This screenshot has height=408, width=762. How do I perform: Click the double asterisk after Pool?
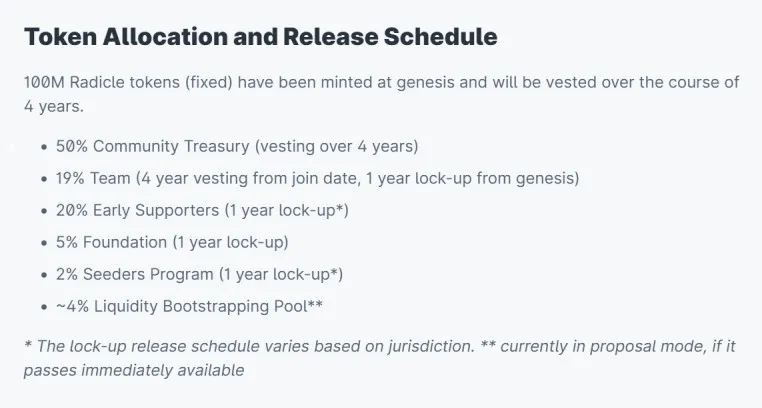click(315, 304)
